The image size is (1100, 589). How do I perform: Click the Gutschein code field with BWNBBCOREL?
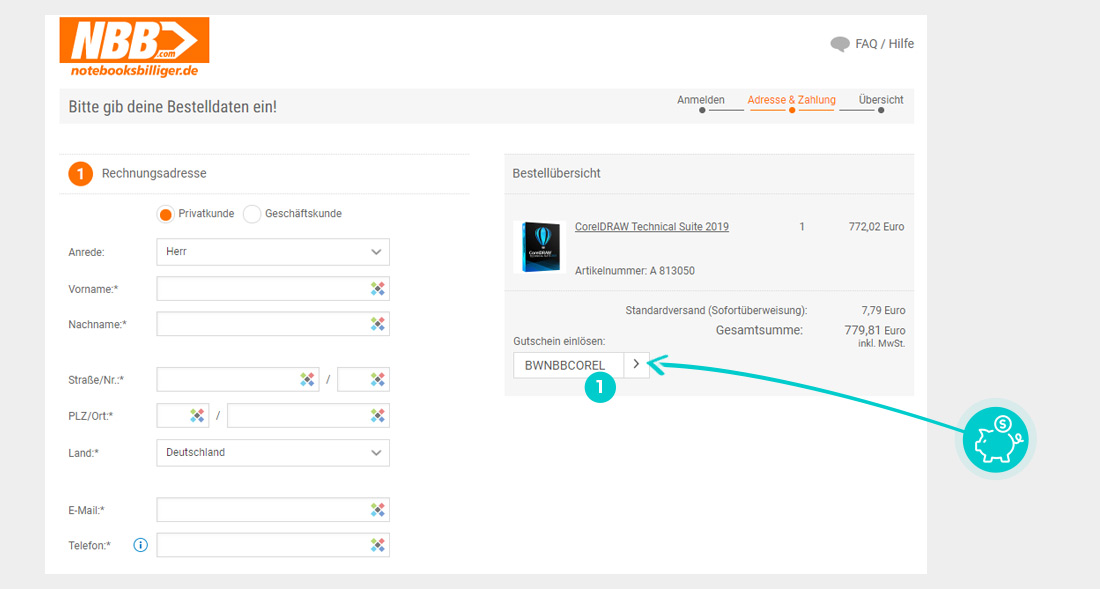pos(568,365)
